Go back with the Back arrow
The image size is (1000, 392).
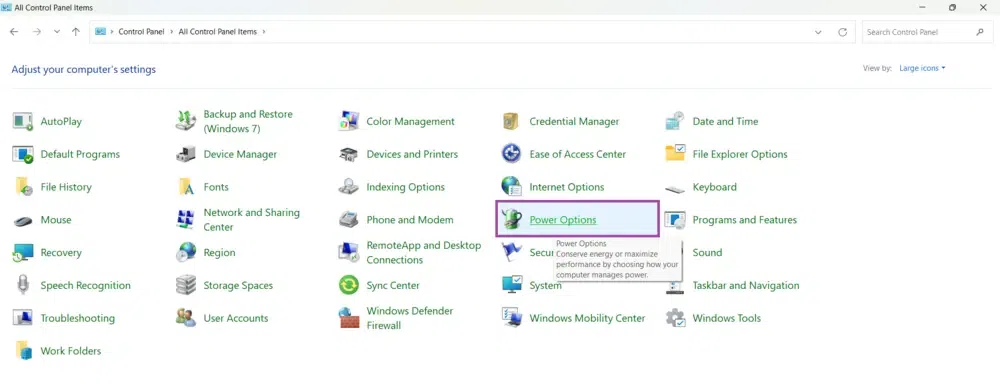click(x=14, y=32)
